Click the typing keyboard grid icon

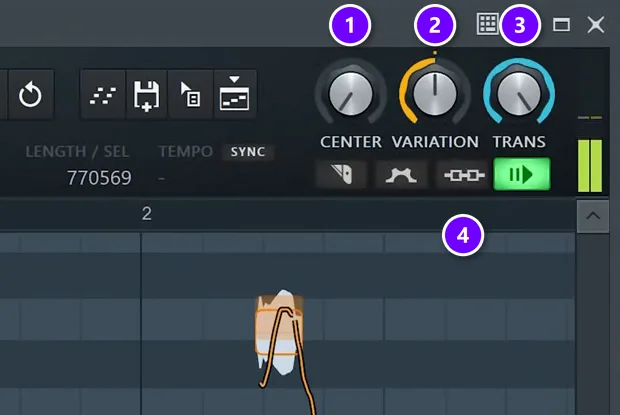point(487,25)
